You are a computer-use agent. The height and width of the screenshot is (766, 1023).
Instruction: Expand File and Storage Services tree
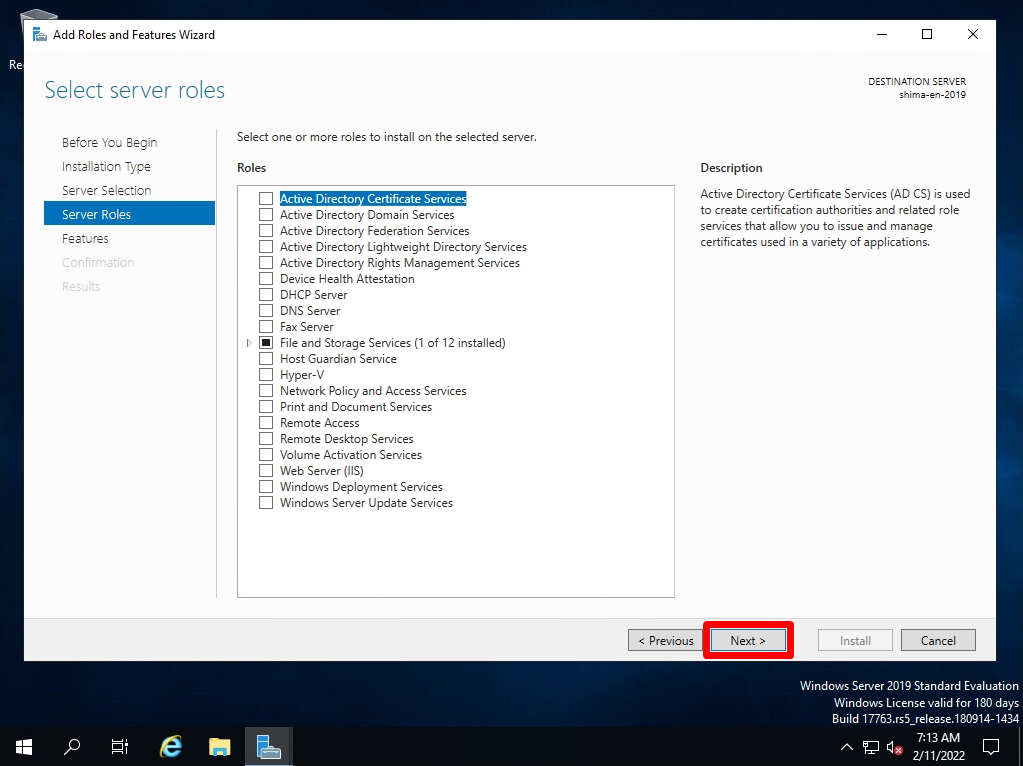(x=249, y=343)
